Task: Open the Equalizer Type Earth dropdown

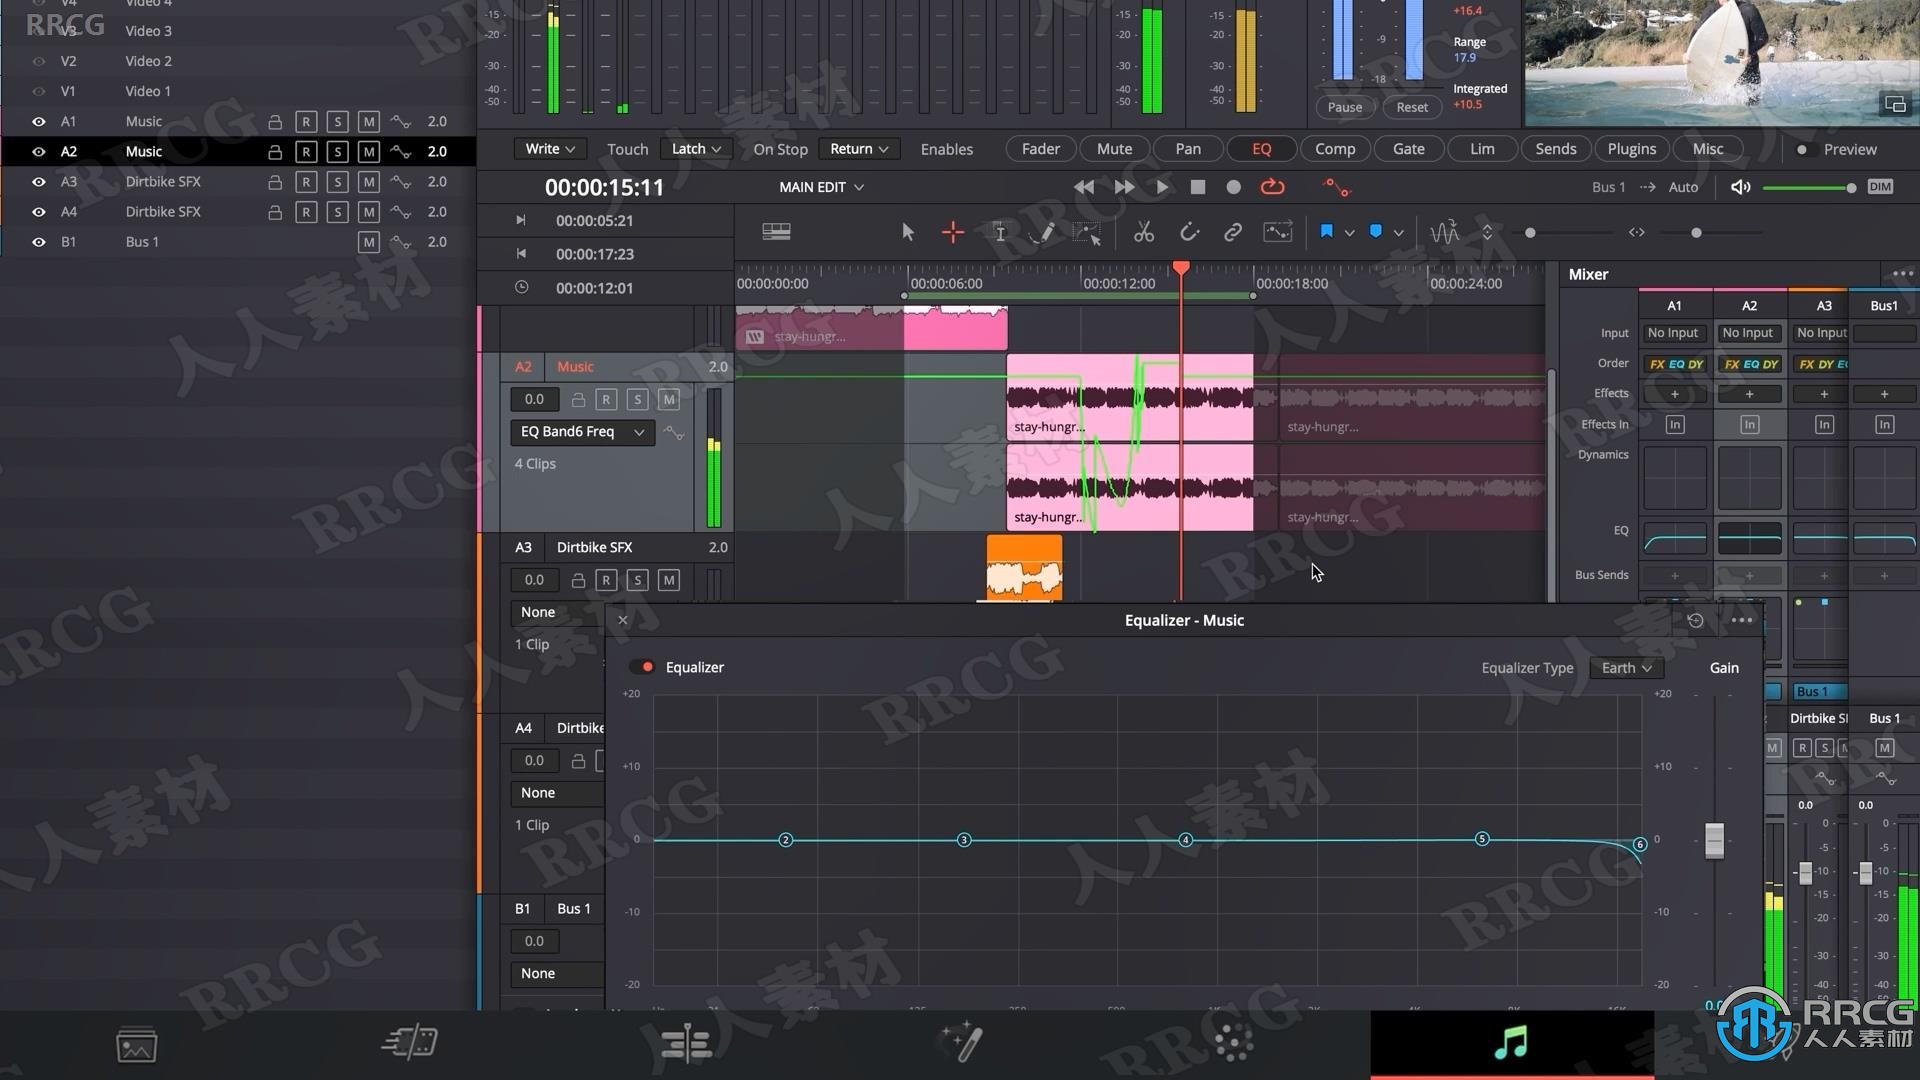Action: point(1625,667)
